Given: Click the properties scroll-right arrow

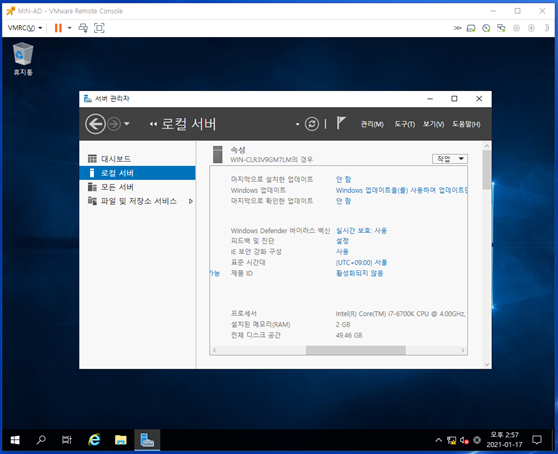Looking at the screenshot, I should 462,350.
